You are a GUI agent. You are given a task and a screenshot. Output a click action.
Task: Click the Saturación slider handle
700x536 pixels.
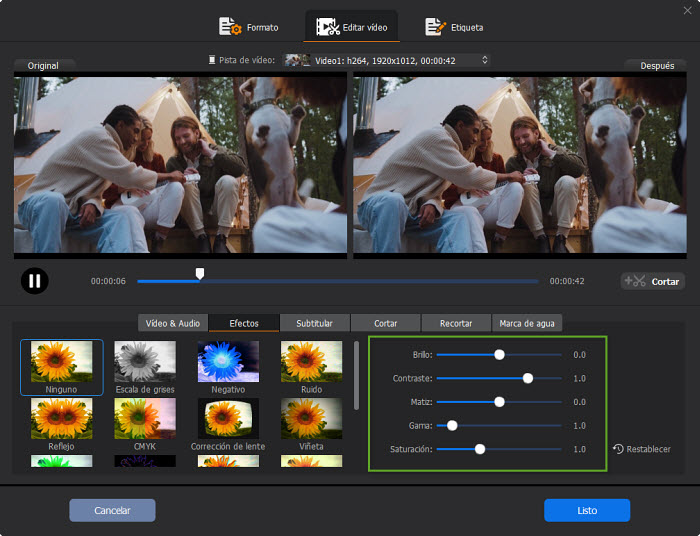[x=480, y=449]
